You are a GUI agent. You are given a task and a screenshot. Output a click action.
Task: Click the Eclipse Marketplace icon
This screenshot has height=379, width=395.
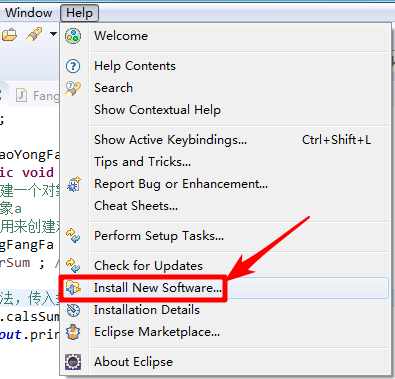tap(73, 332)
